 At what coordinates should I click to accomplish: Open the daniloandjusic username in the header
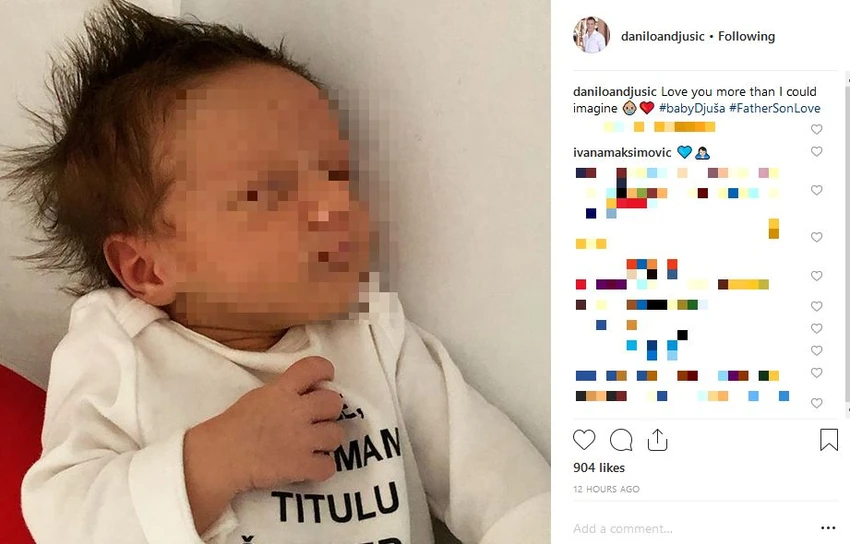(662, 36)
